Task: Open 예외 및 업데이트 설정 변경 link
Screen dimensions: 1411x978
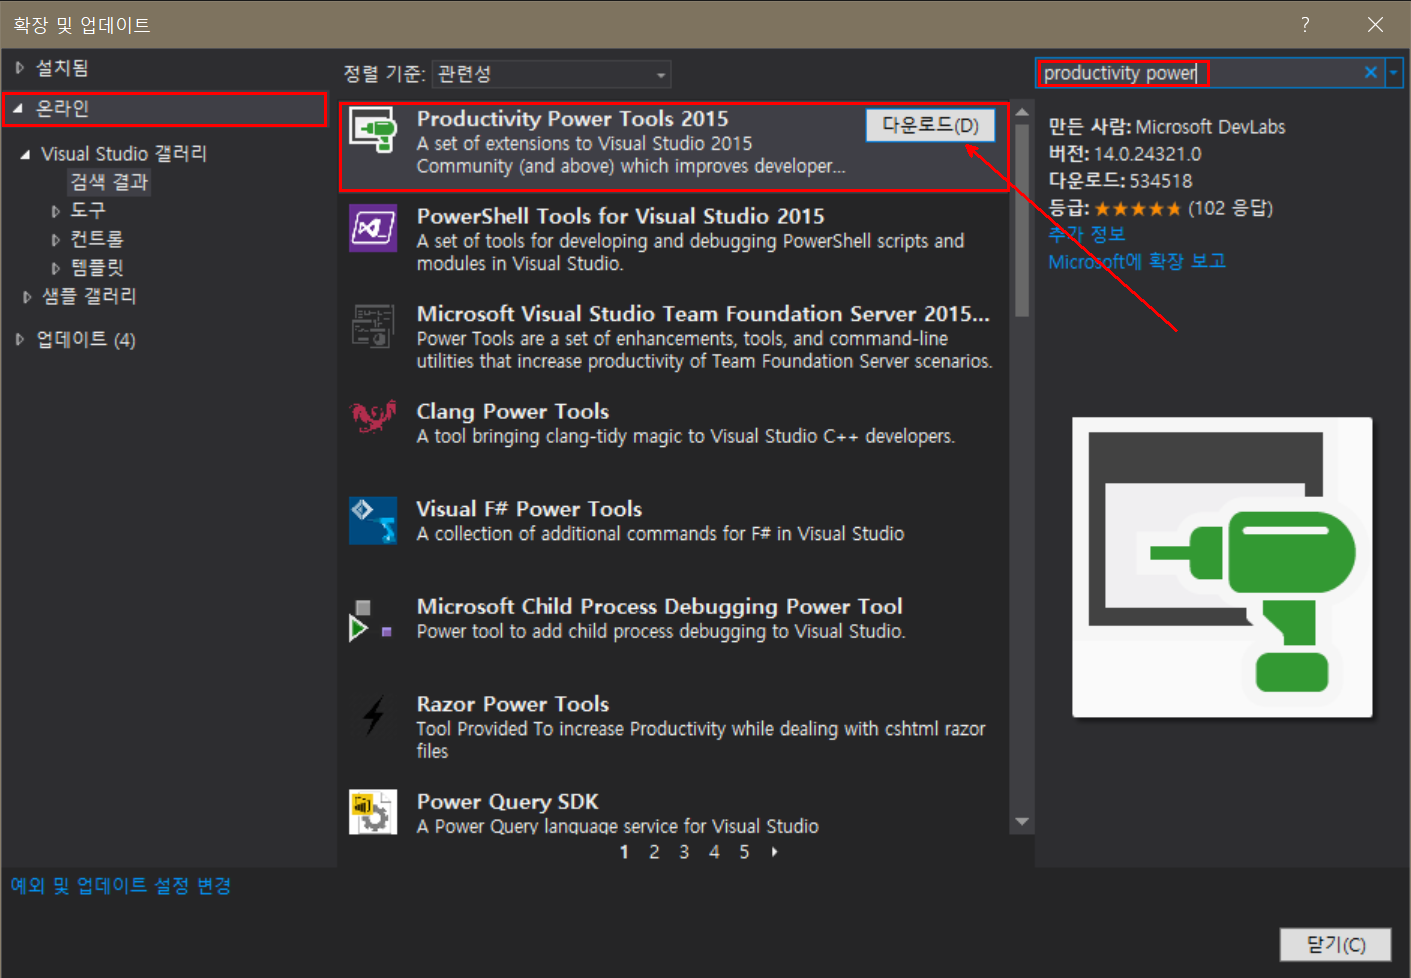Action: 121,885
